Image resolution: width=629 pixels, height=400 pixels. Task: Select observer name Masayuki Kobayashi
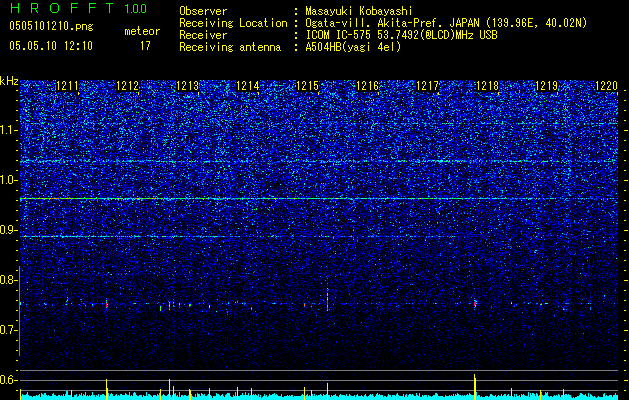(359, 11)
